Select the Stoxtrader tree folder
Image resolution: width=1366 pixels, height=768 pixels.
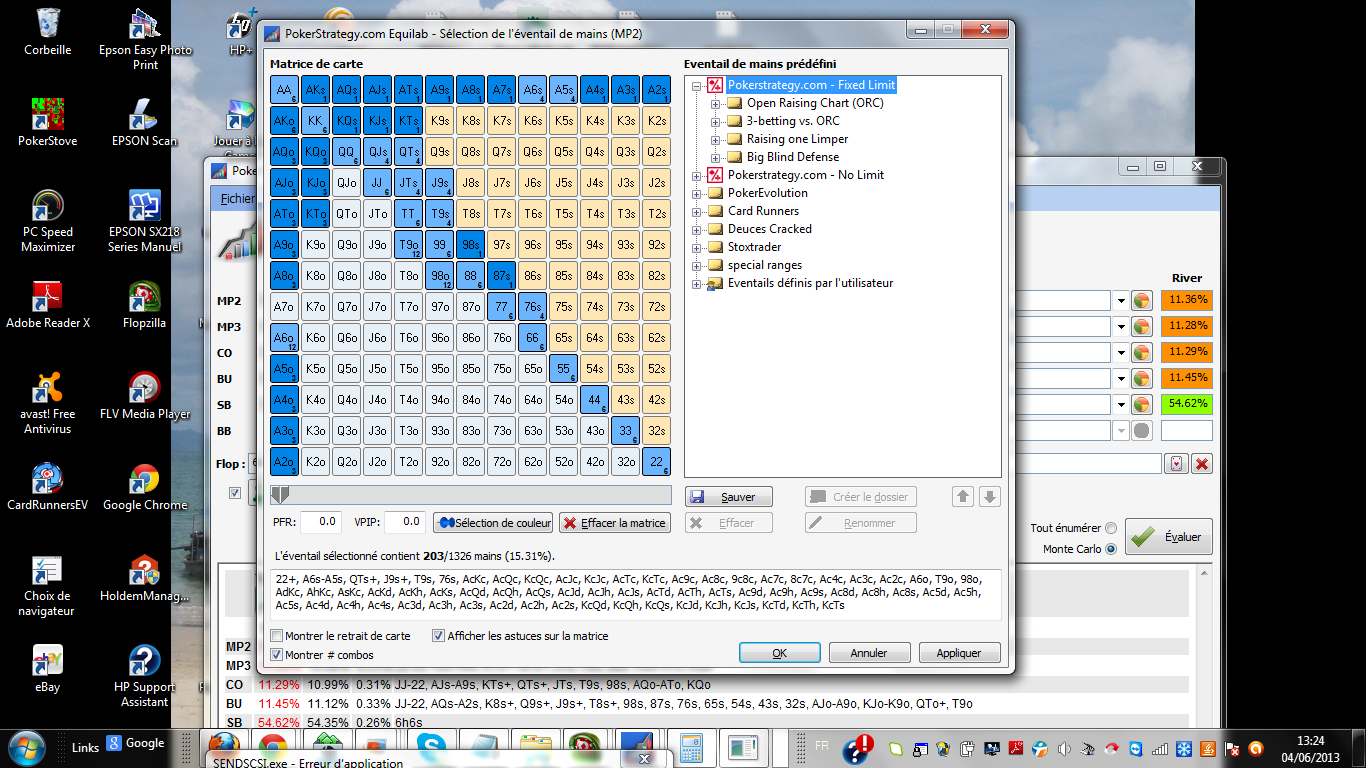coord(754,247)
